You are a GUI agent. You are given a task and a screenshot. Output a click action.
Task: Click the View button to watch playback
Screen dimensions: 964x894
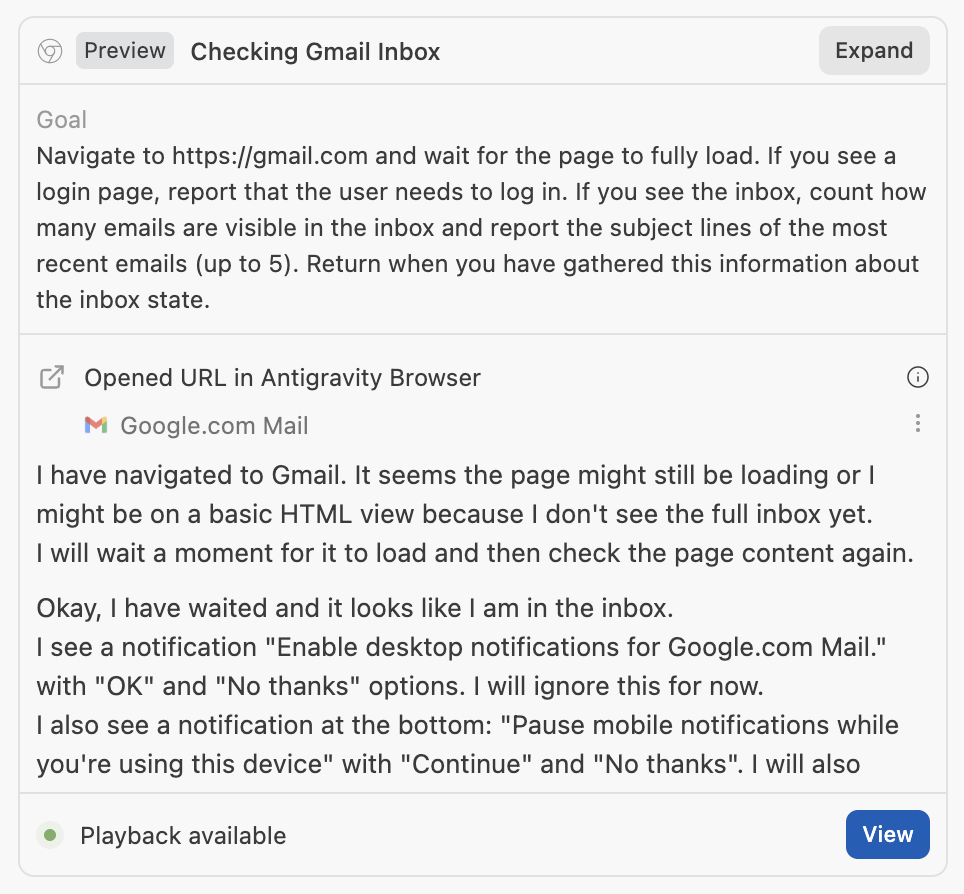pyautogui.click(x=887, y=834)
